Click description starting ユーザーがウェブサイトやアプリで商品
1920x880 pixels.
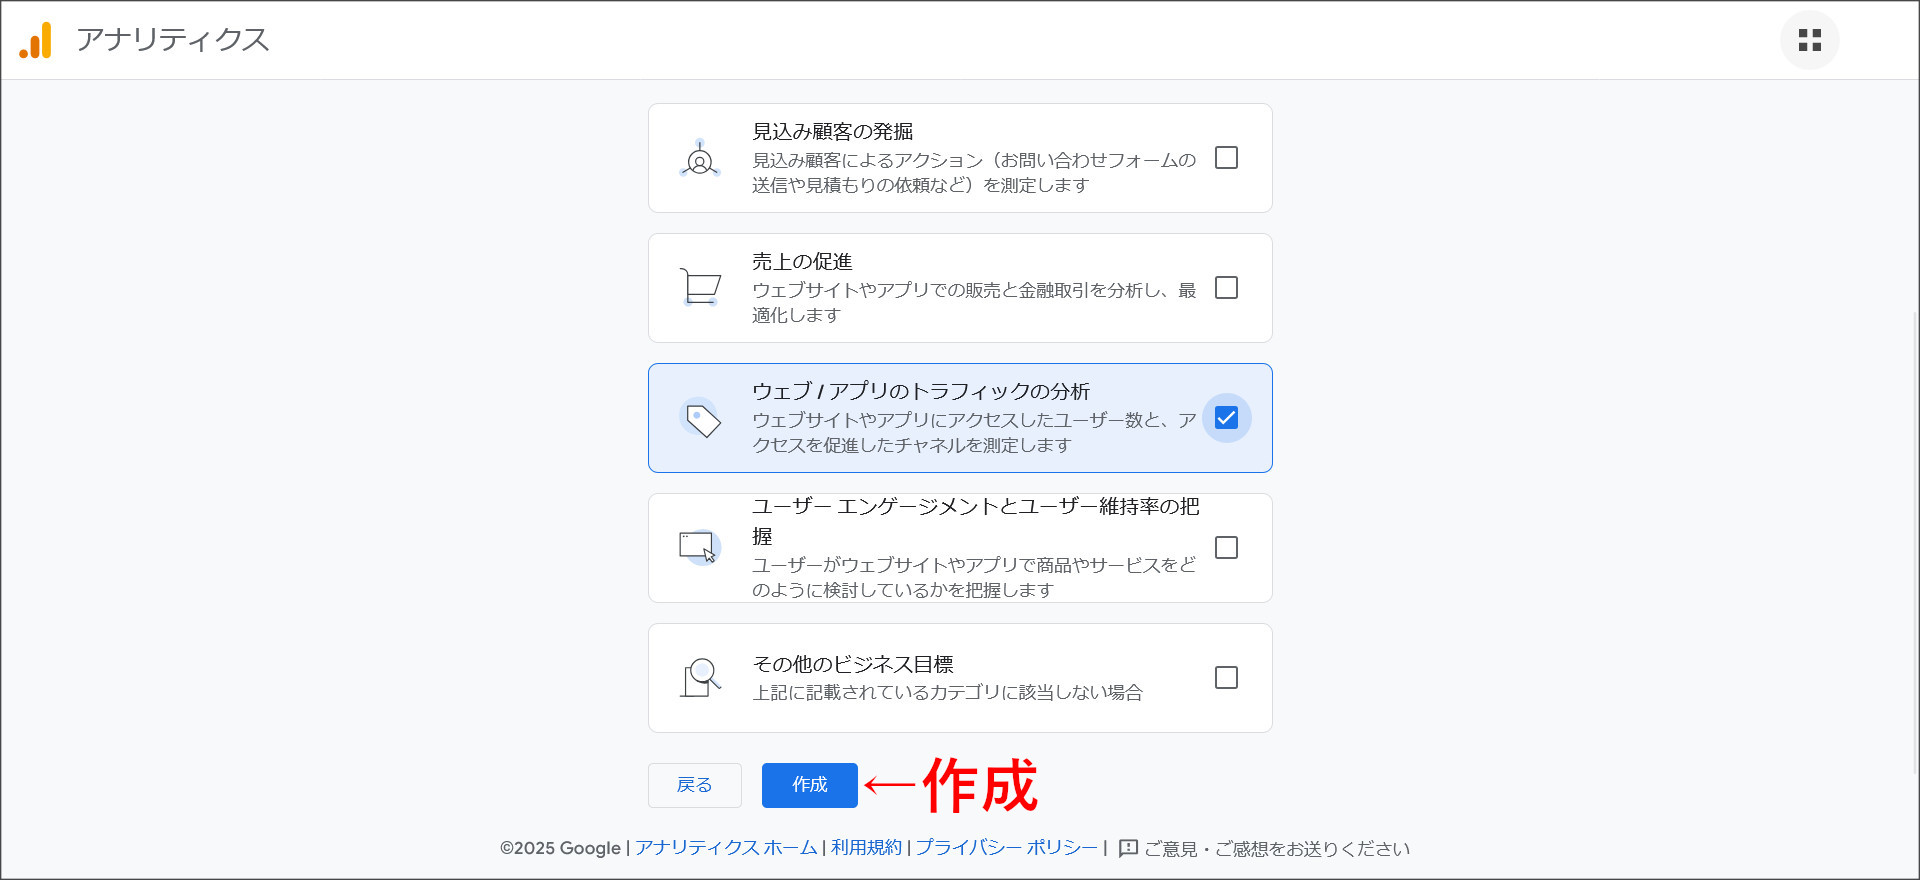click(x=974, y=577)
